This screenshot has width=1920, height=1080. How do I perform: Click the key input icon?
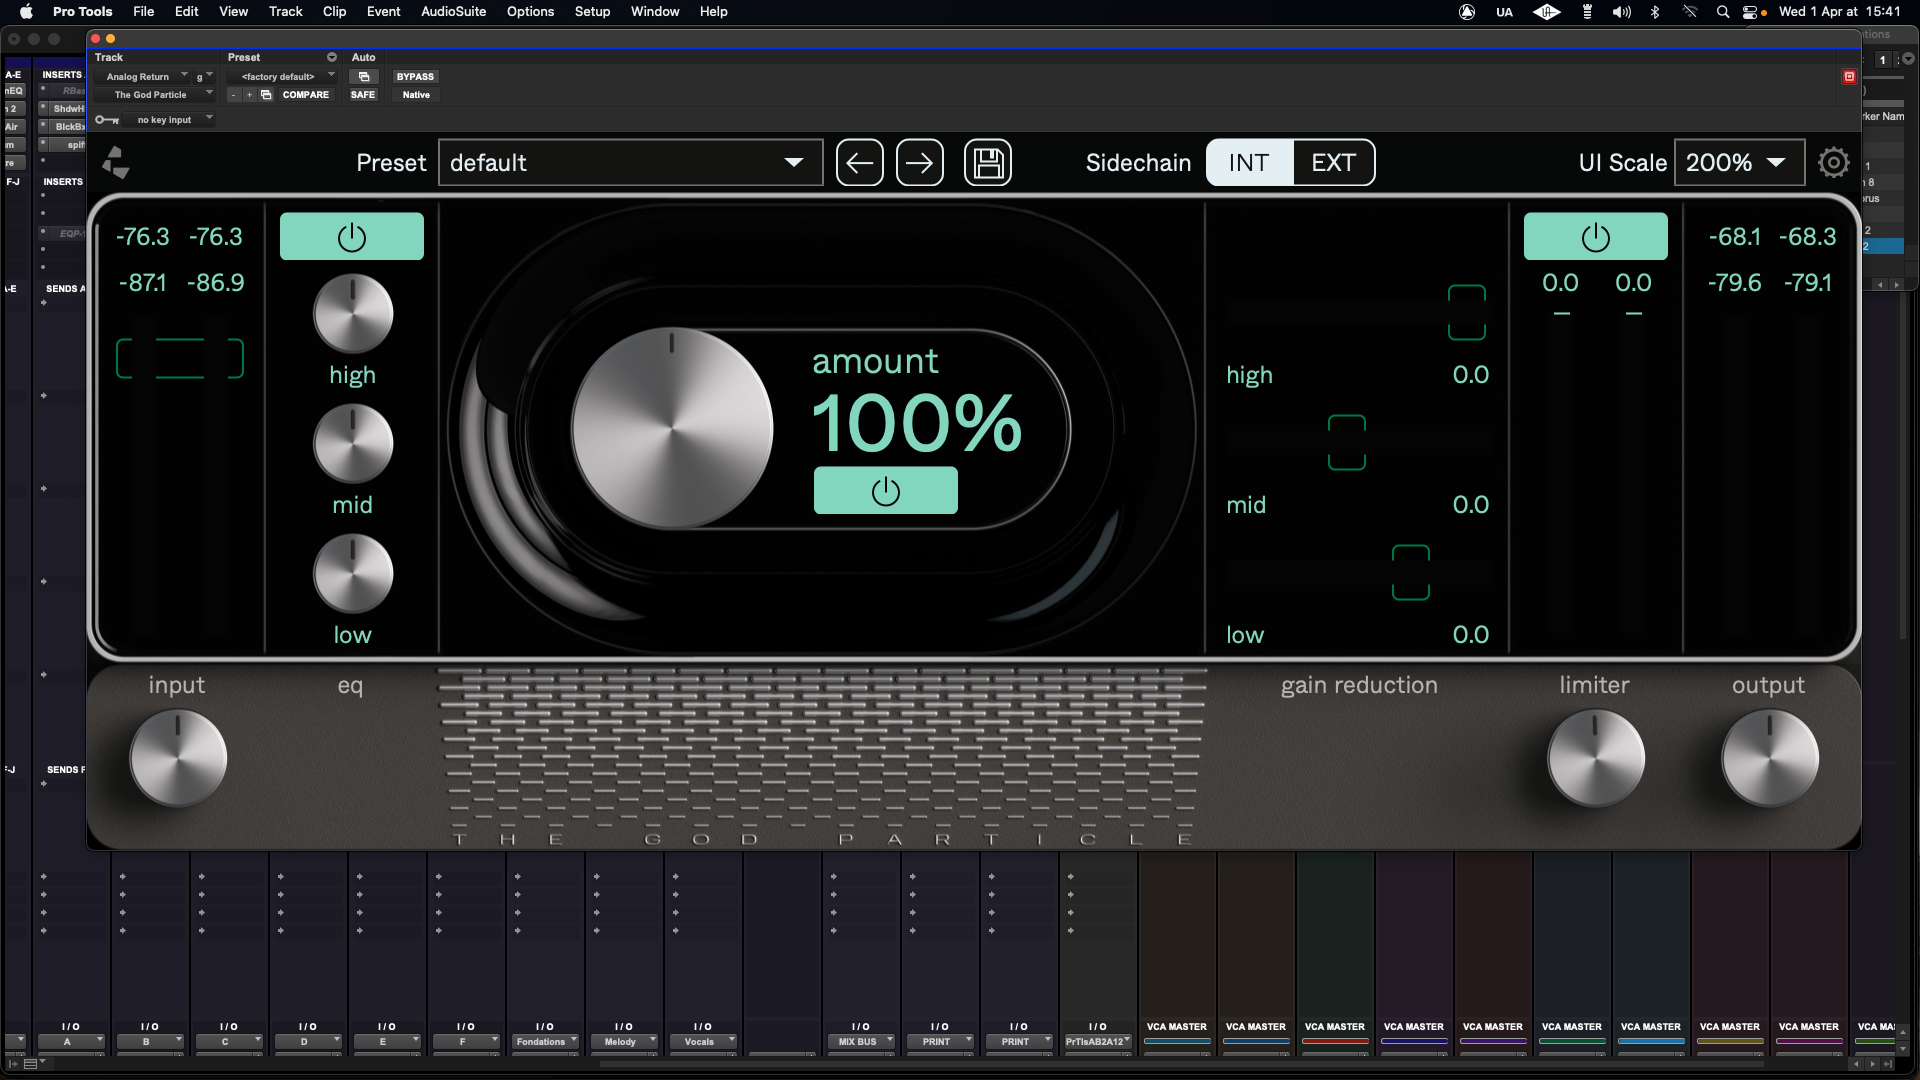pyautogui.click(x=107, y=119)
